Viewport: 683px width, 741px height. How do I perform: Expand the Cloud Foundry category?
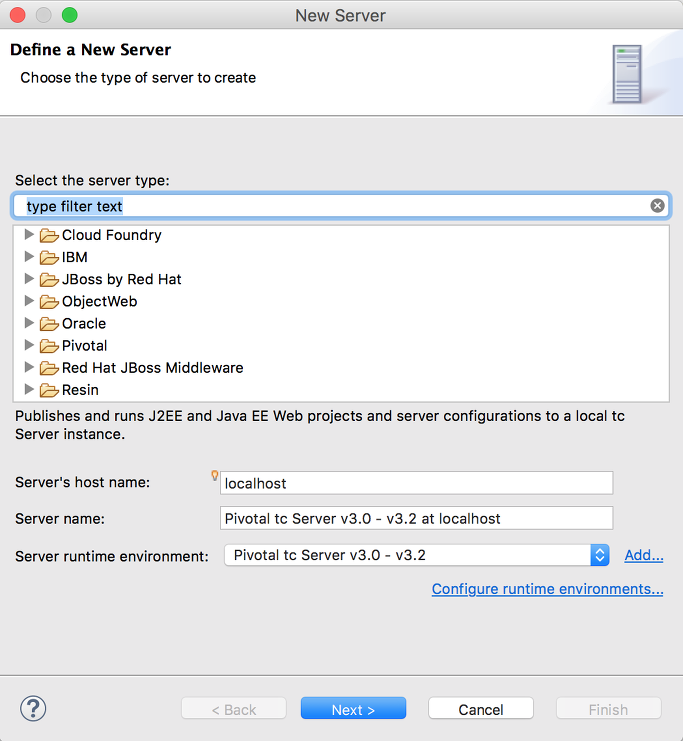pos(29,234)
